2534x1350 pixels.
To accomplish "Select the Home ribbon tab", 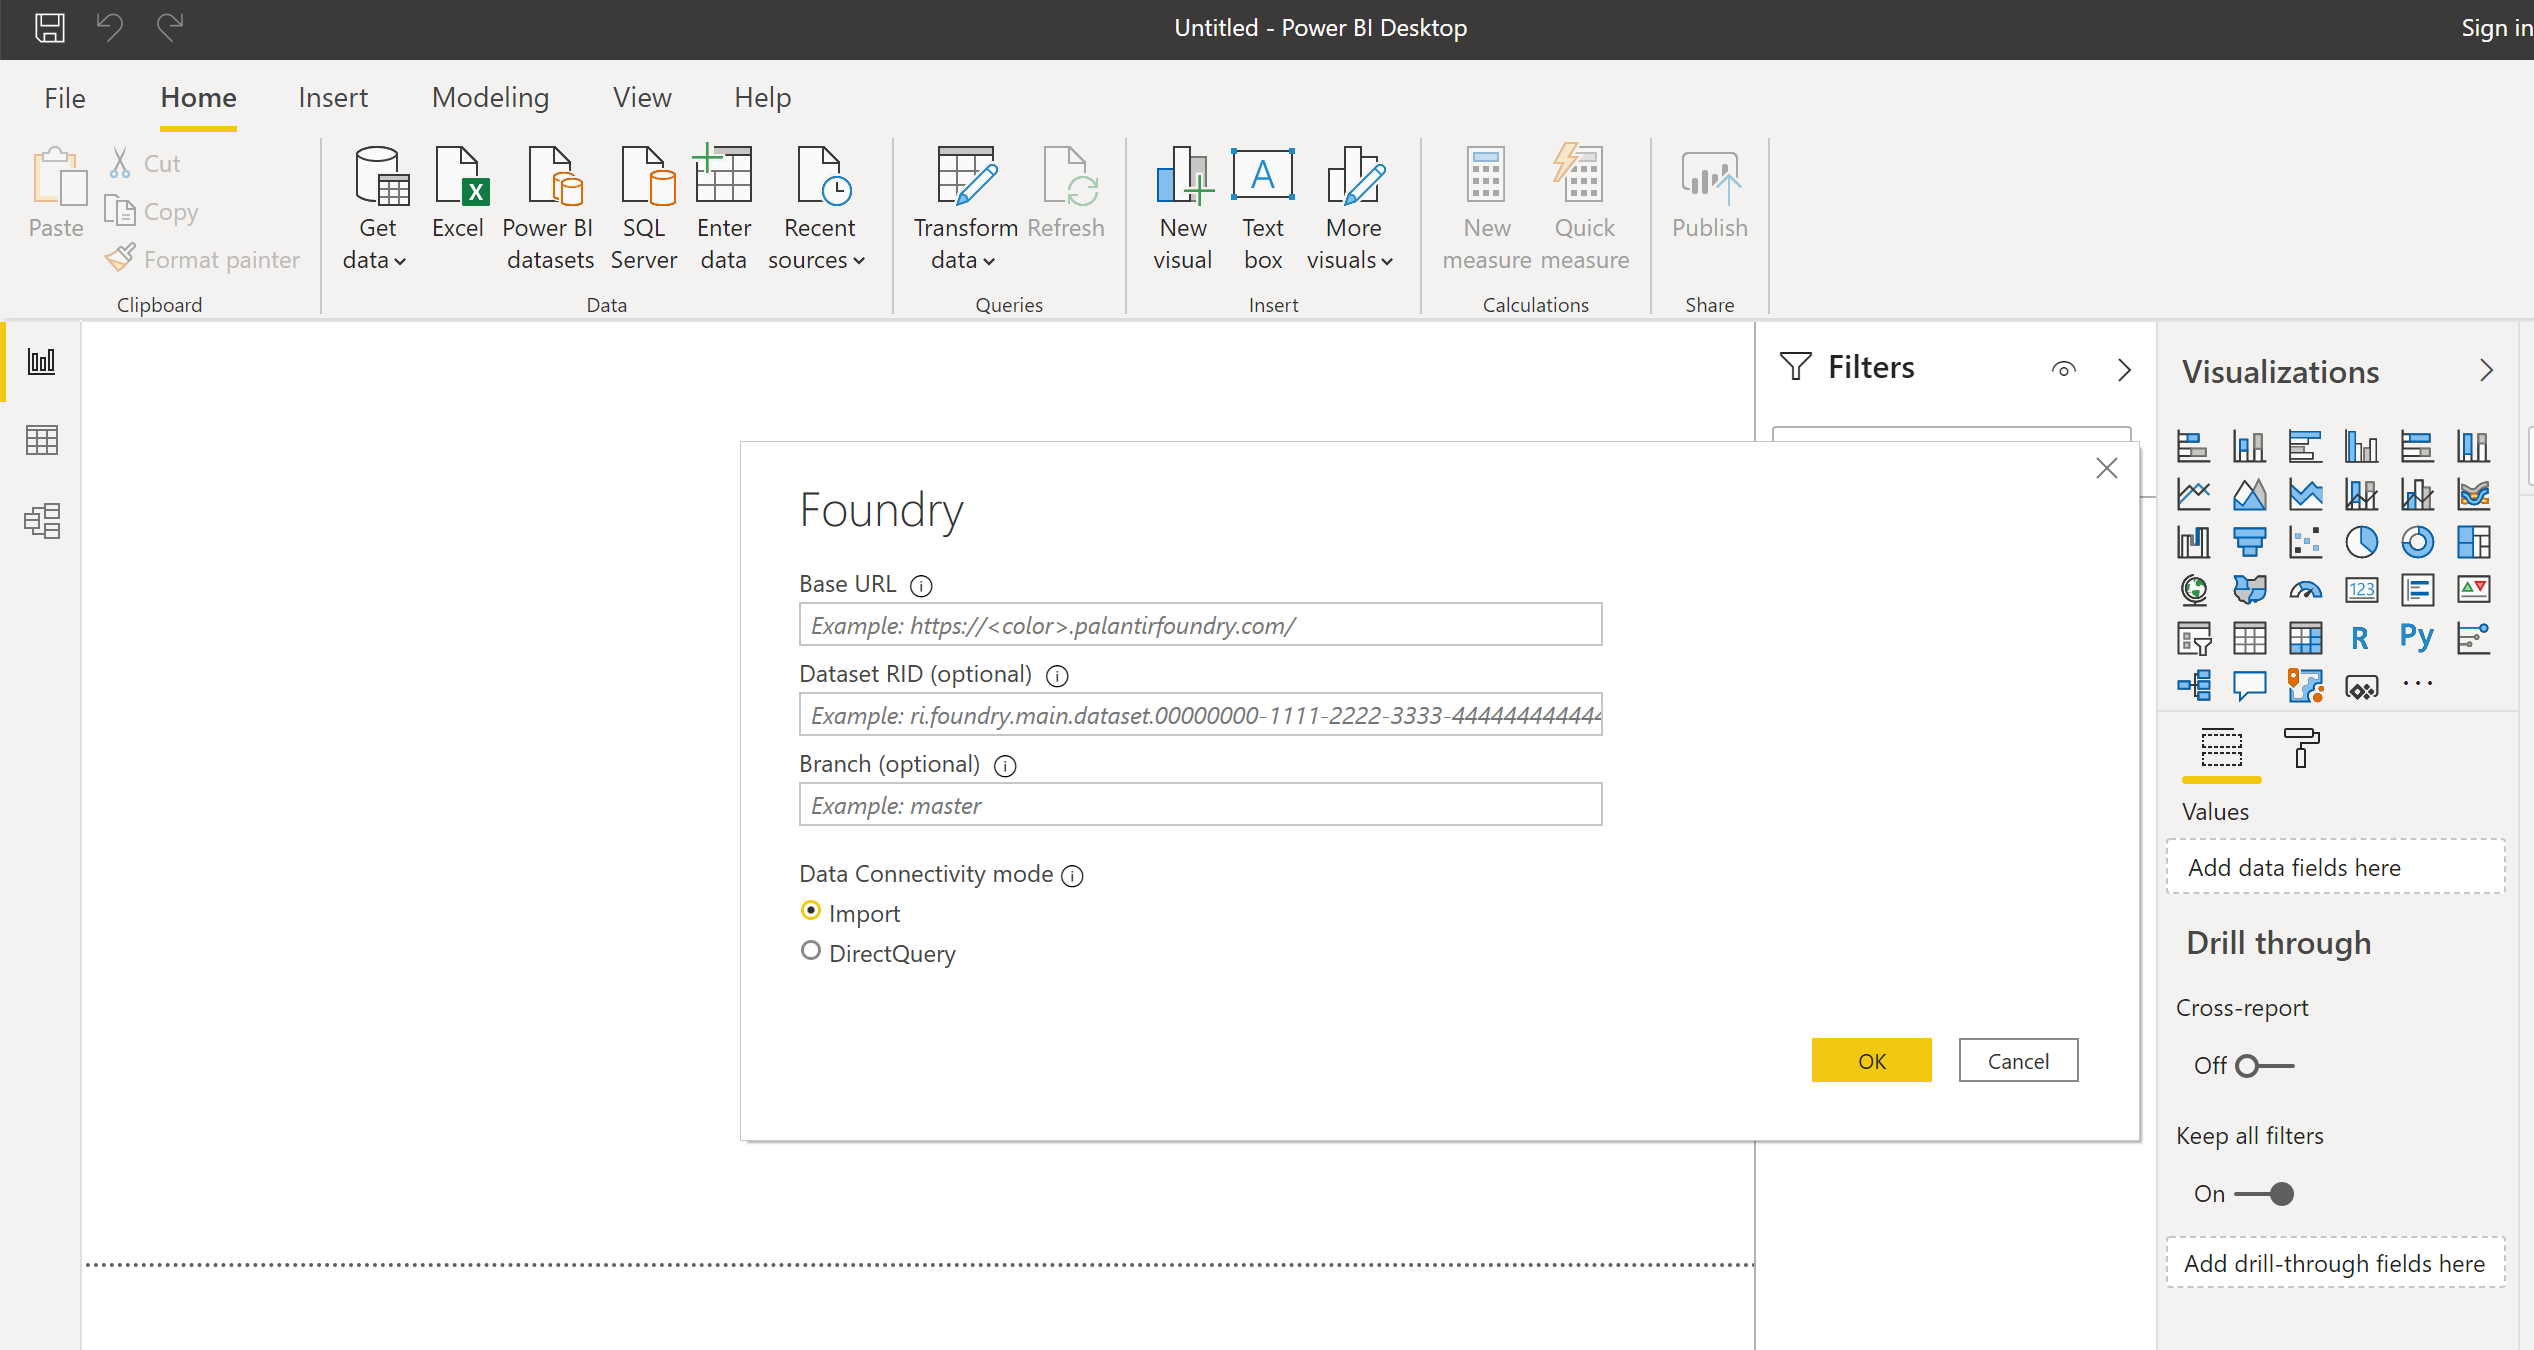I will [x=198, y=98].
